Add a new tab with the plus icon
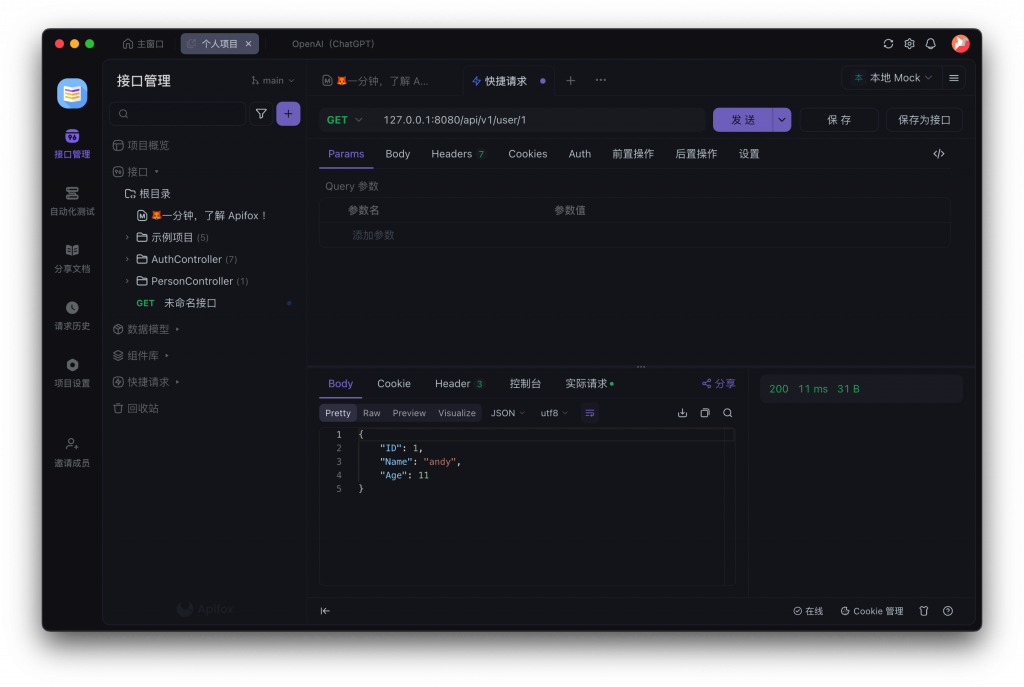This screenshot has width=1024, height=687. point(570,80)
